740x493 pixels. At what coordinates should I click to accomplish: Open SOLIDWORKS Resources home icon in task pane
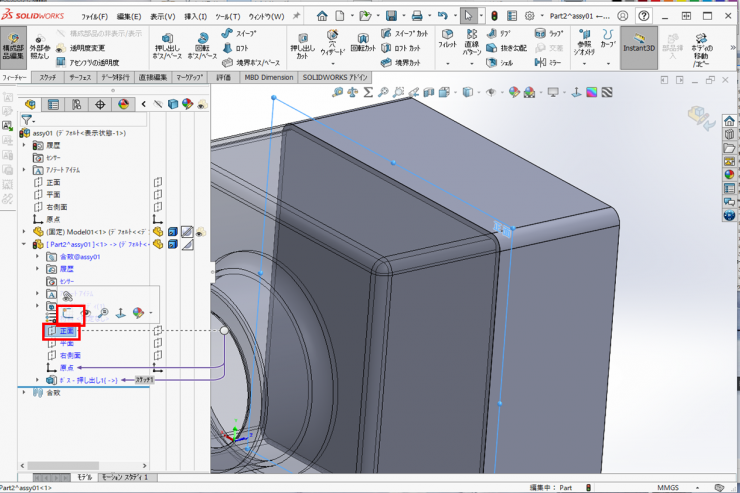click(x=729, y=121)
